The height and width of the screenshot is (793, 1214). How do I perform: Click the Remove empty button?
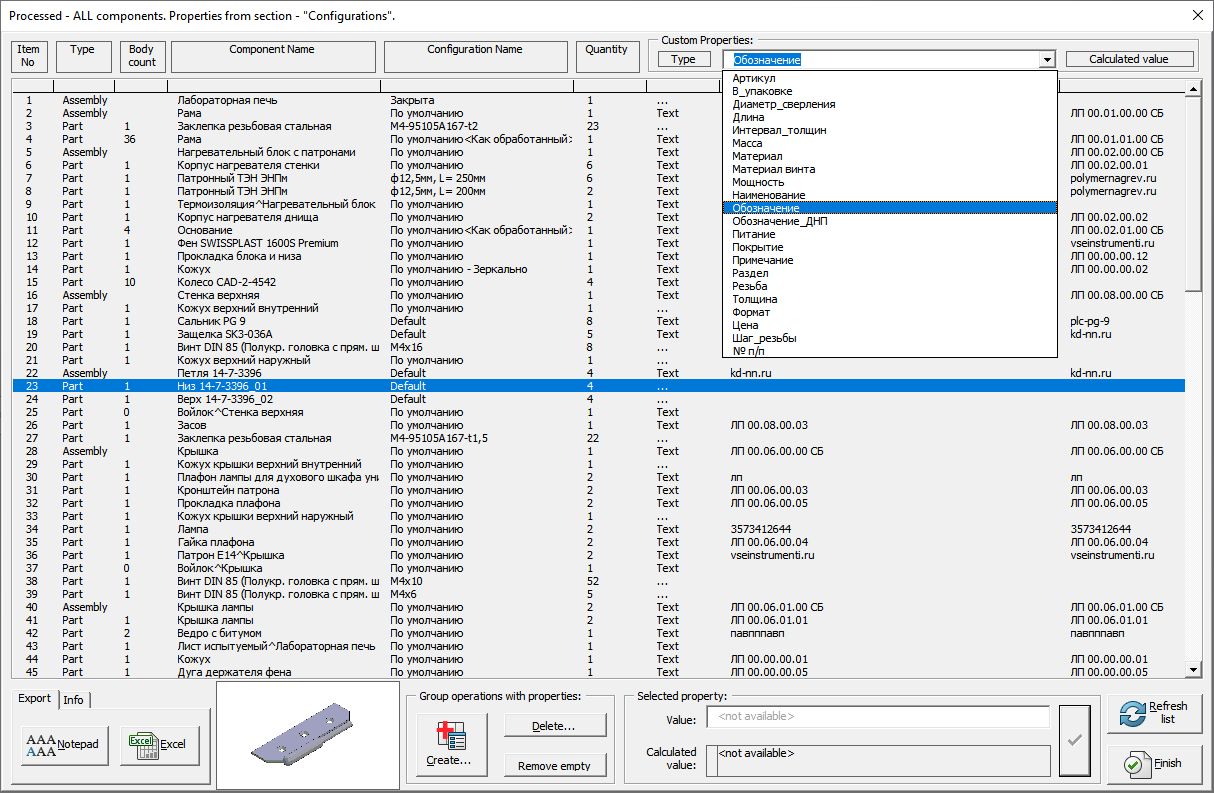(555, 766)
